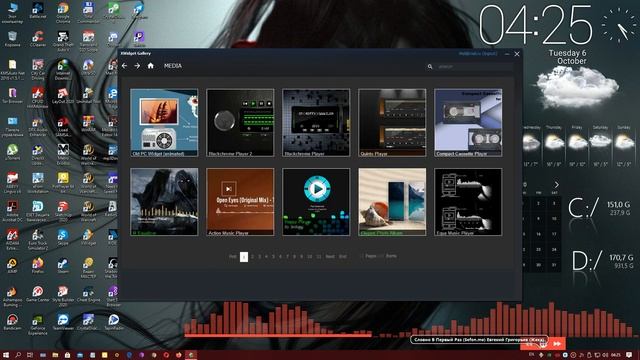Click the search magnifier icon
The width and height of the screenshot is (640, 360).
pos(430,67)
